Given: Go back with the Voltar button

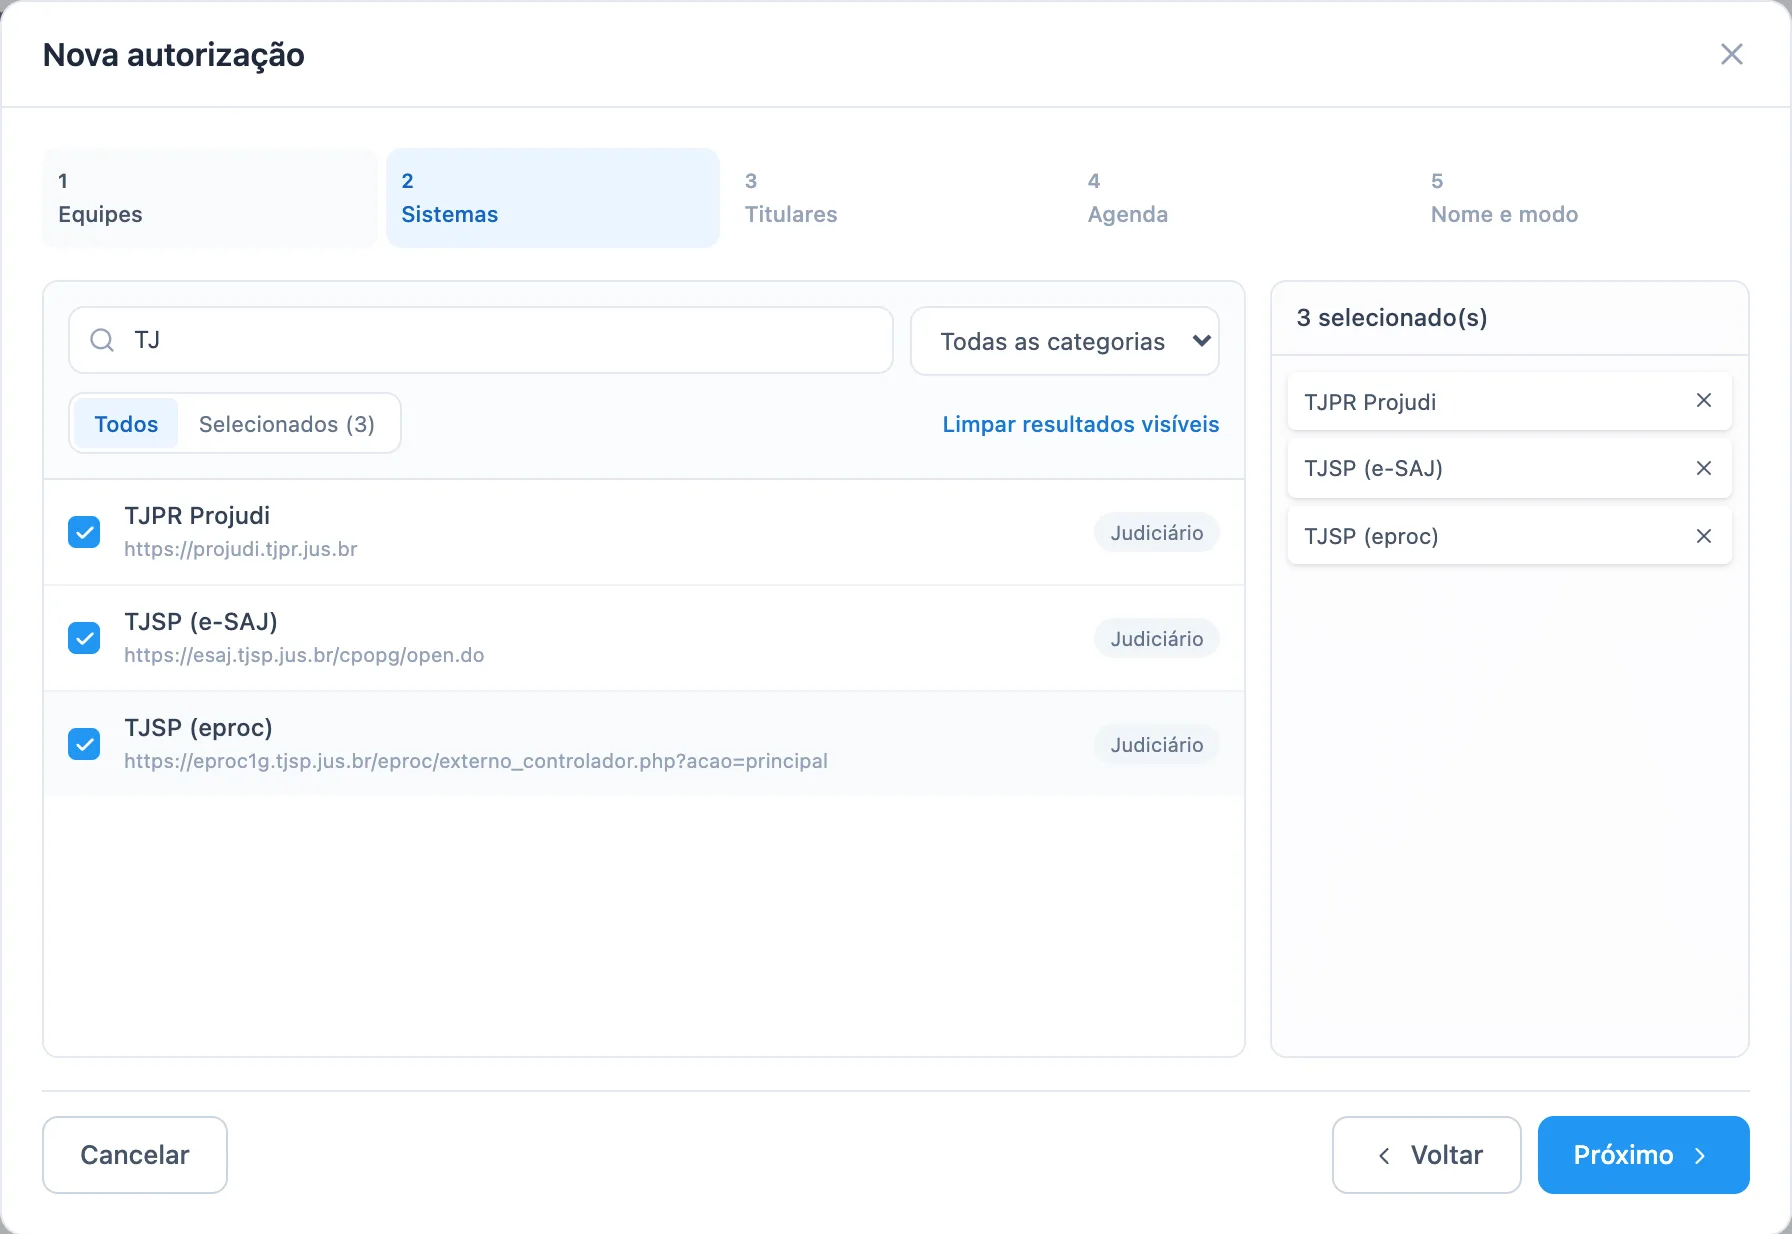Looking at the screenshot, I should click(x=1427, y=1155).
